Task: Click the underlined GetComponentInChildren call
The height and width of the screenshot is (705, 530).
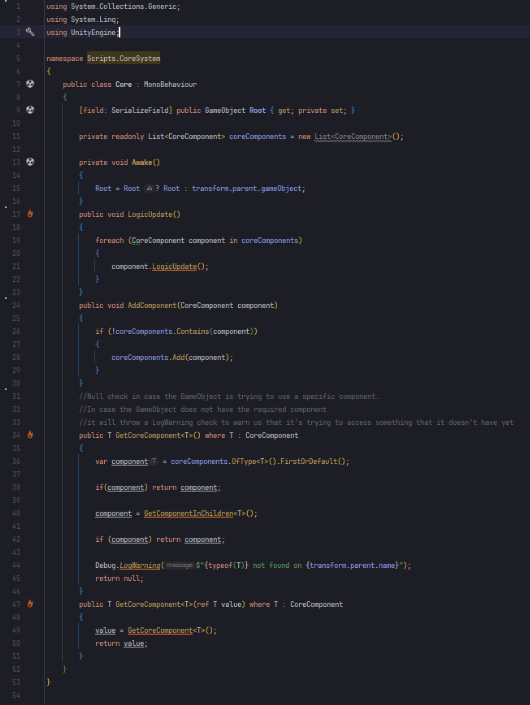Action: (188, 513)
